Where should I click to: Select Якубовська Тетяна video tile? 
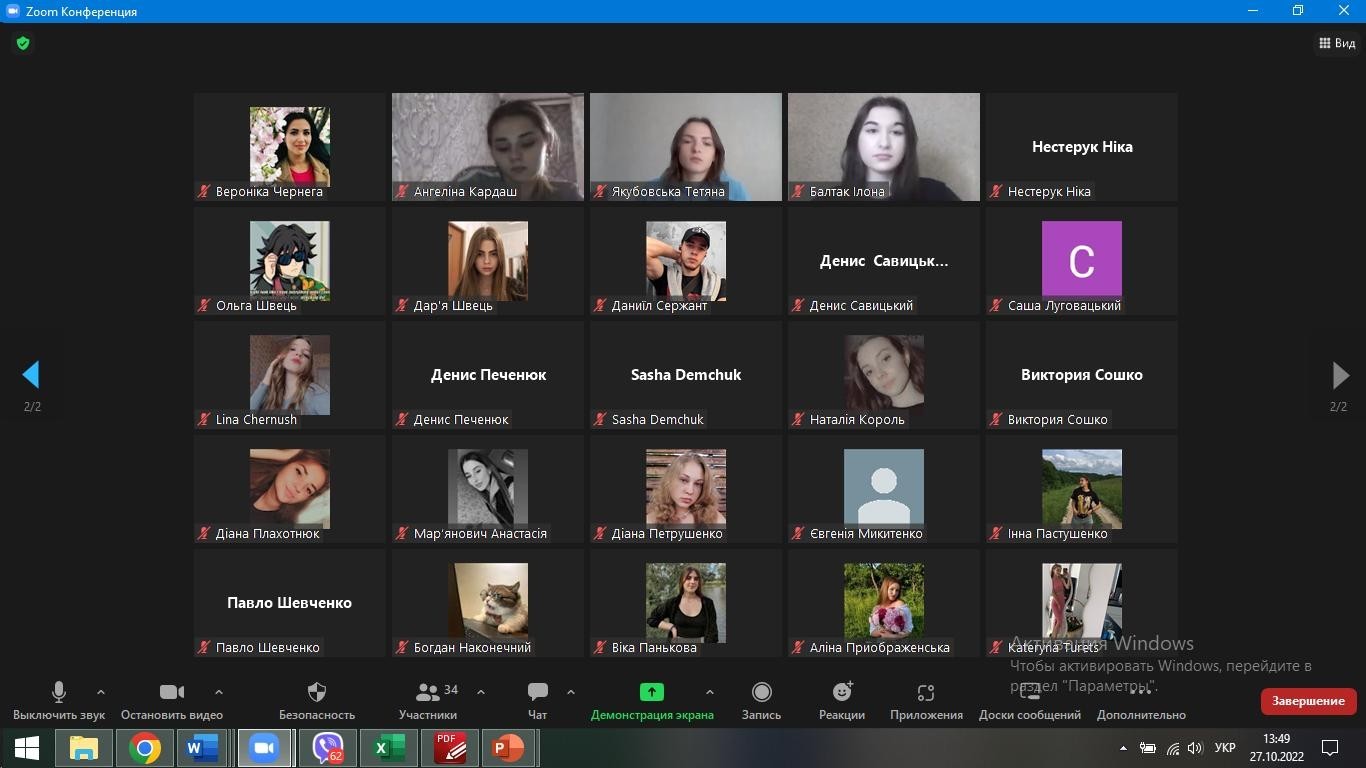pyautogui.click(x=685, y=147)
